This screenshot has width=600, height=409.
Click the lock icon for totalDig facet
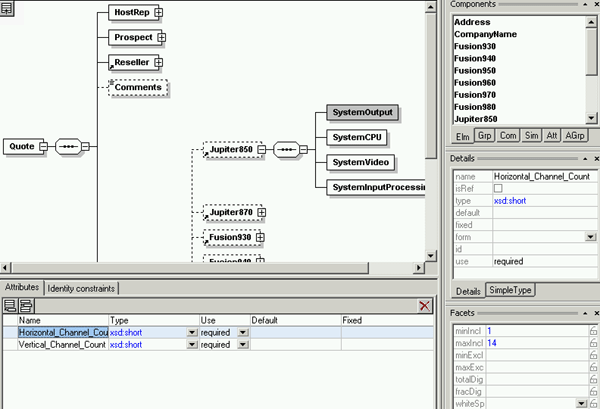pyautogui.click(x=593, y=379)
